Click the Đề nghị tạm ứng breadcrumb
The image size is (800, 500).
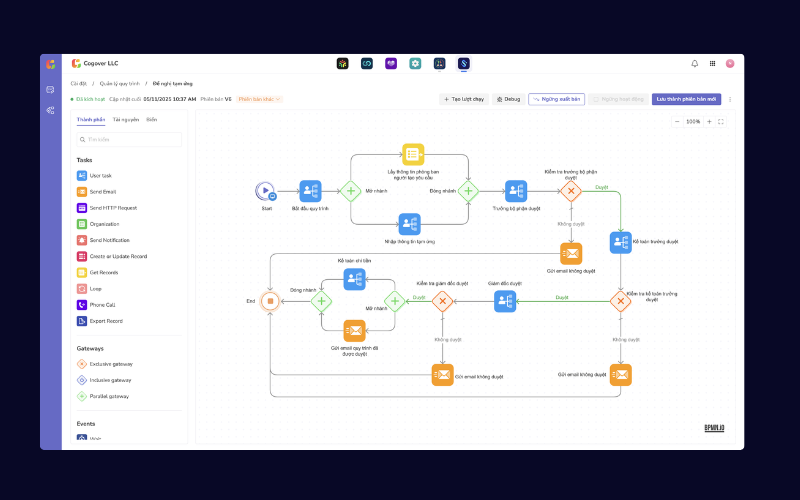pyautogui.click(x=172, y=84)
